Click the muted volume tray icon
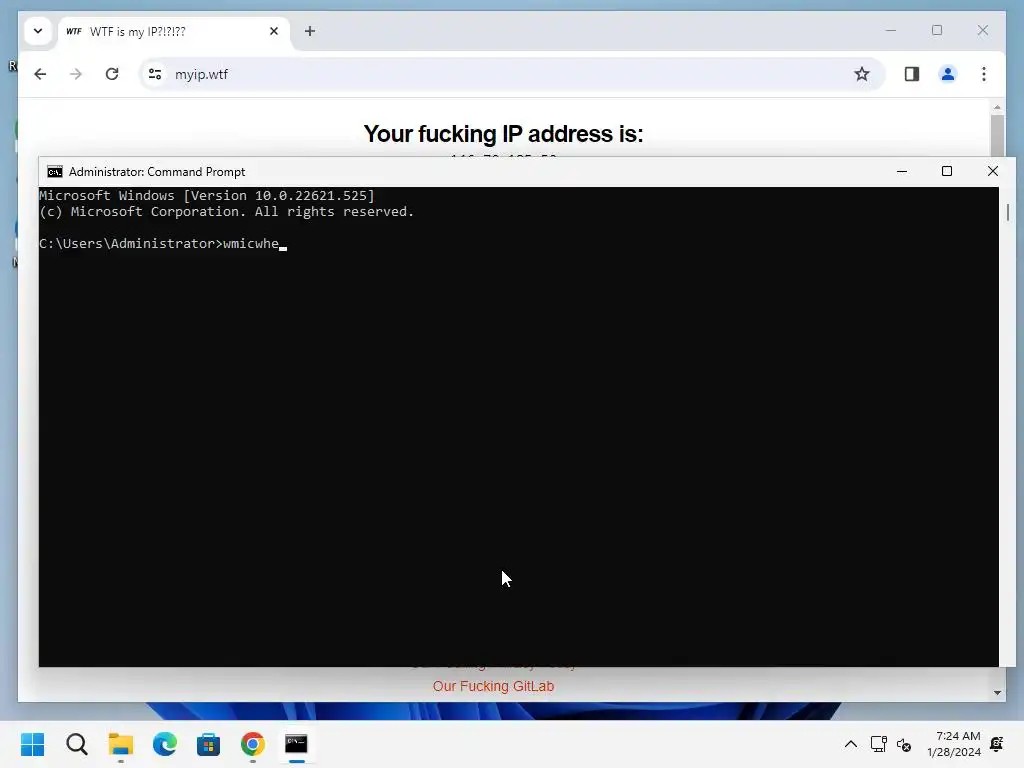The image size is (1024, 768). 904,744
